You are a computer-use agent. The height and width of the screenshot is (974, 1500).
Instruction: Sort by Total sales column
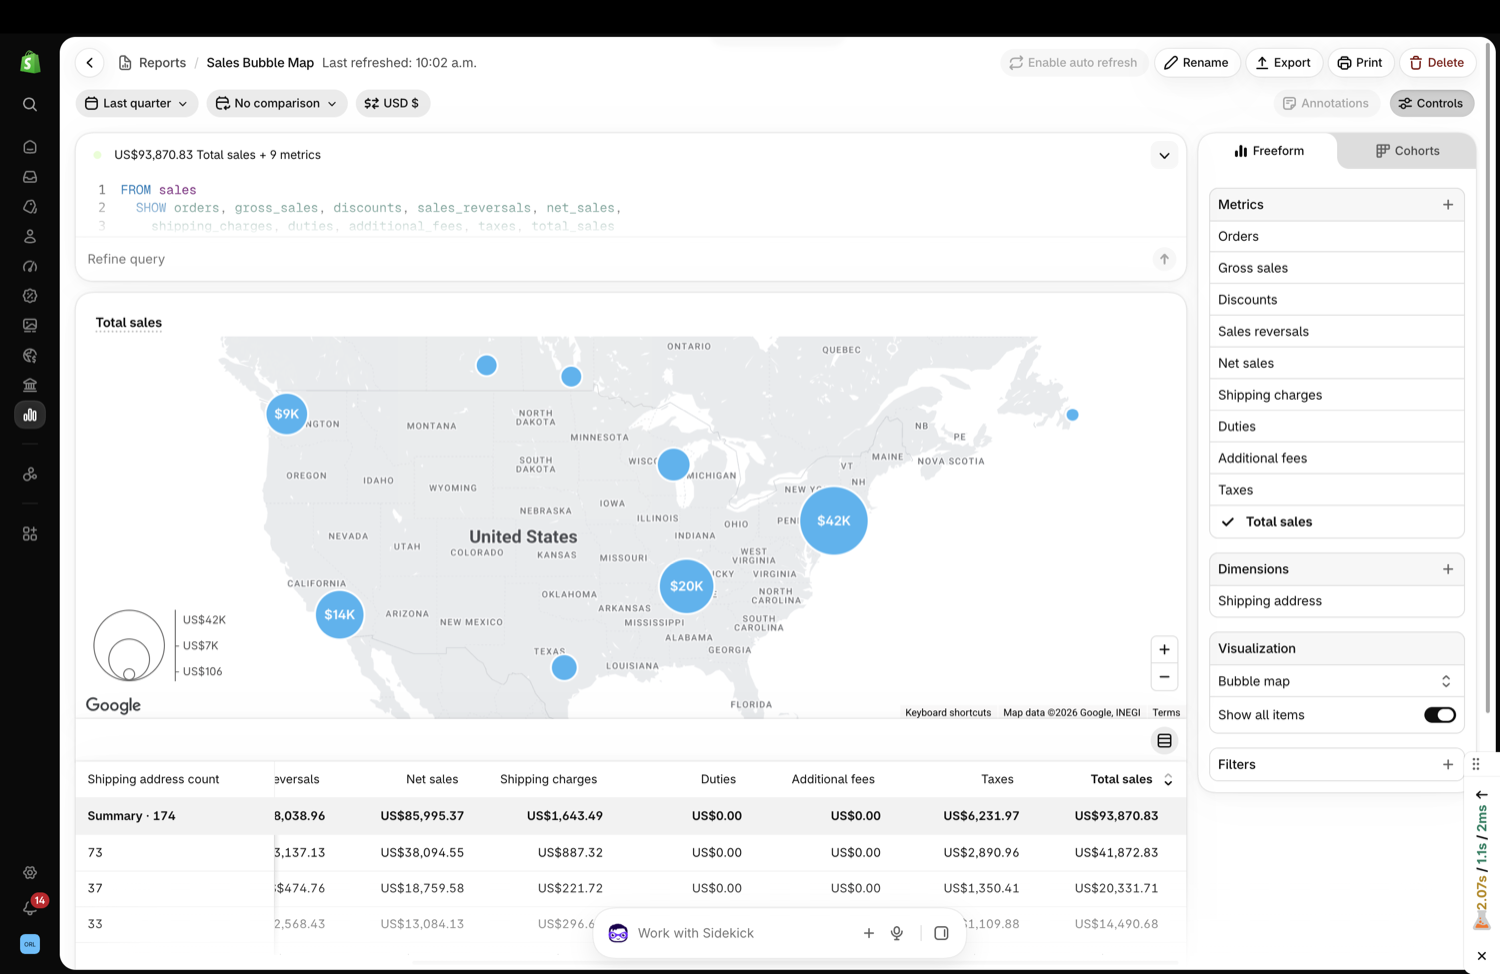pyautogui.click(x=1131, y=780)
